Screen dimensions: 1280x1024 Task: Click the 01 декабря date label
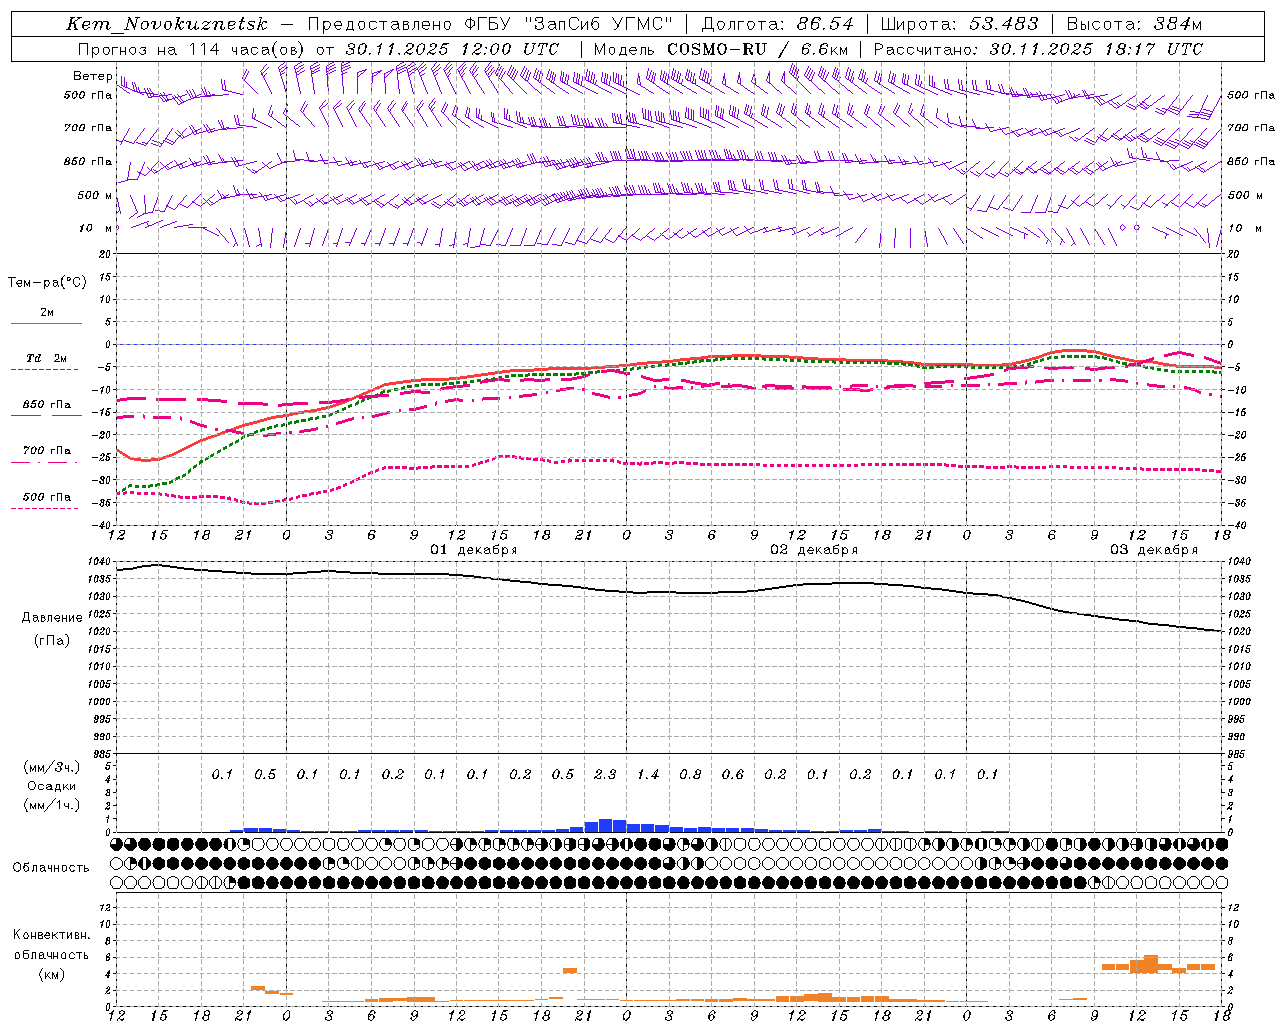[473, 550]
